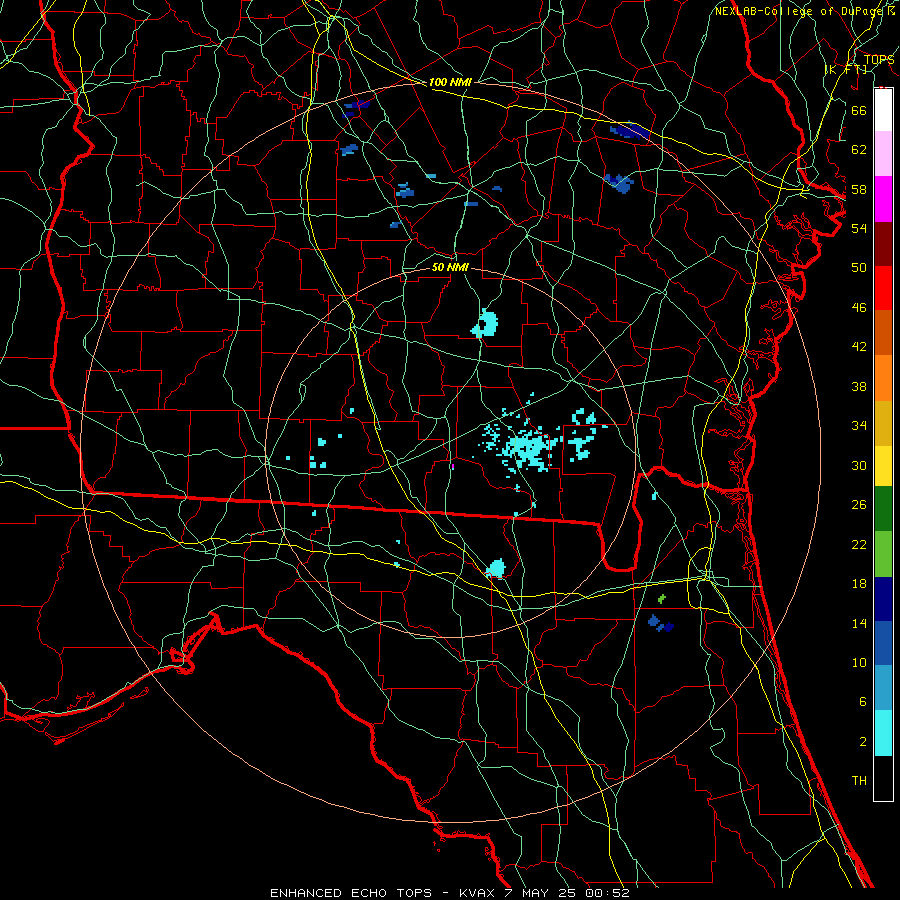Click the 100 NMI range ring label
This screenshot has height=900, width=900.
coord(450,82)
